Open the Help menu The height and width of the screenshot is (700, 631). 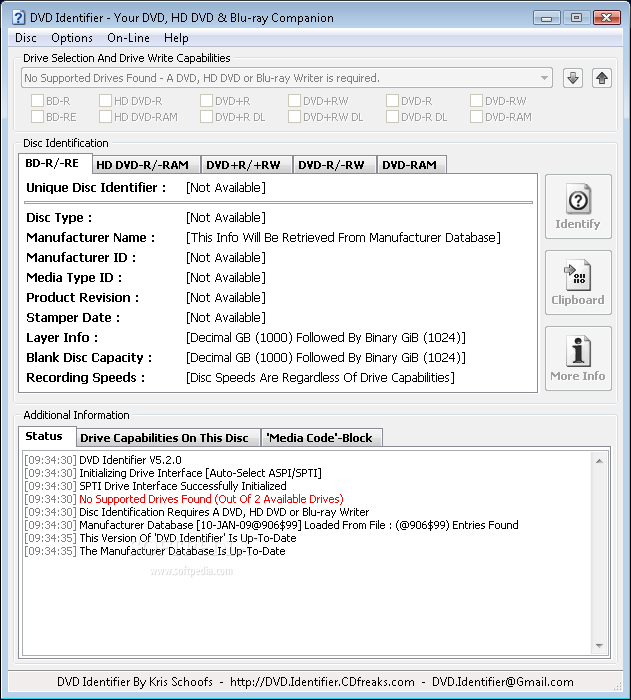176,38
